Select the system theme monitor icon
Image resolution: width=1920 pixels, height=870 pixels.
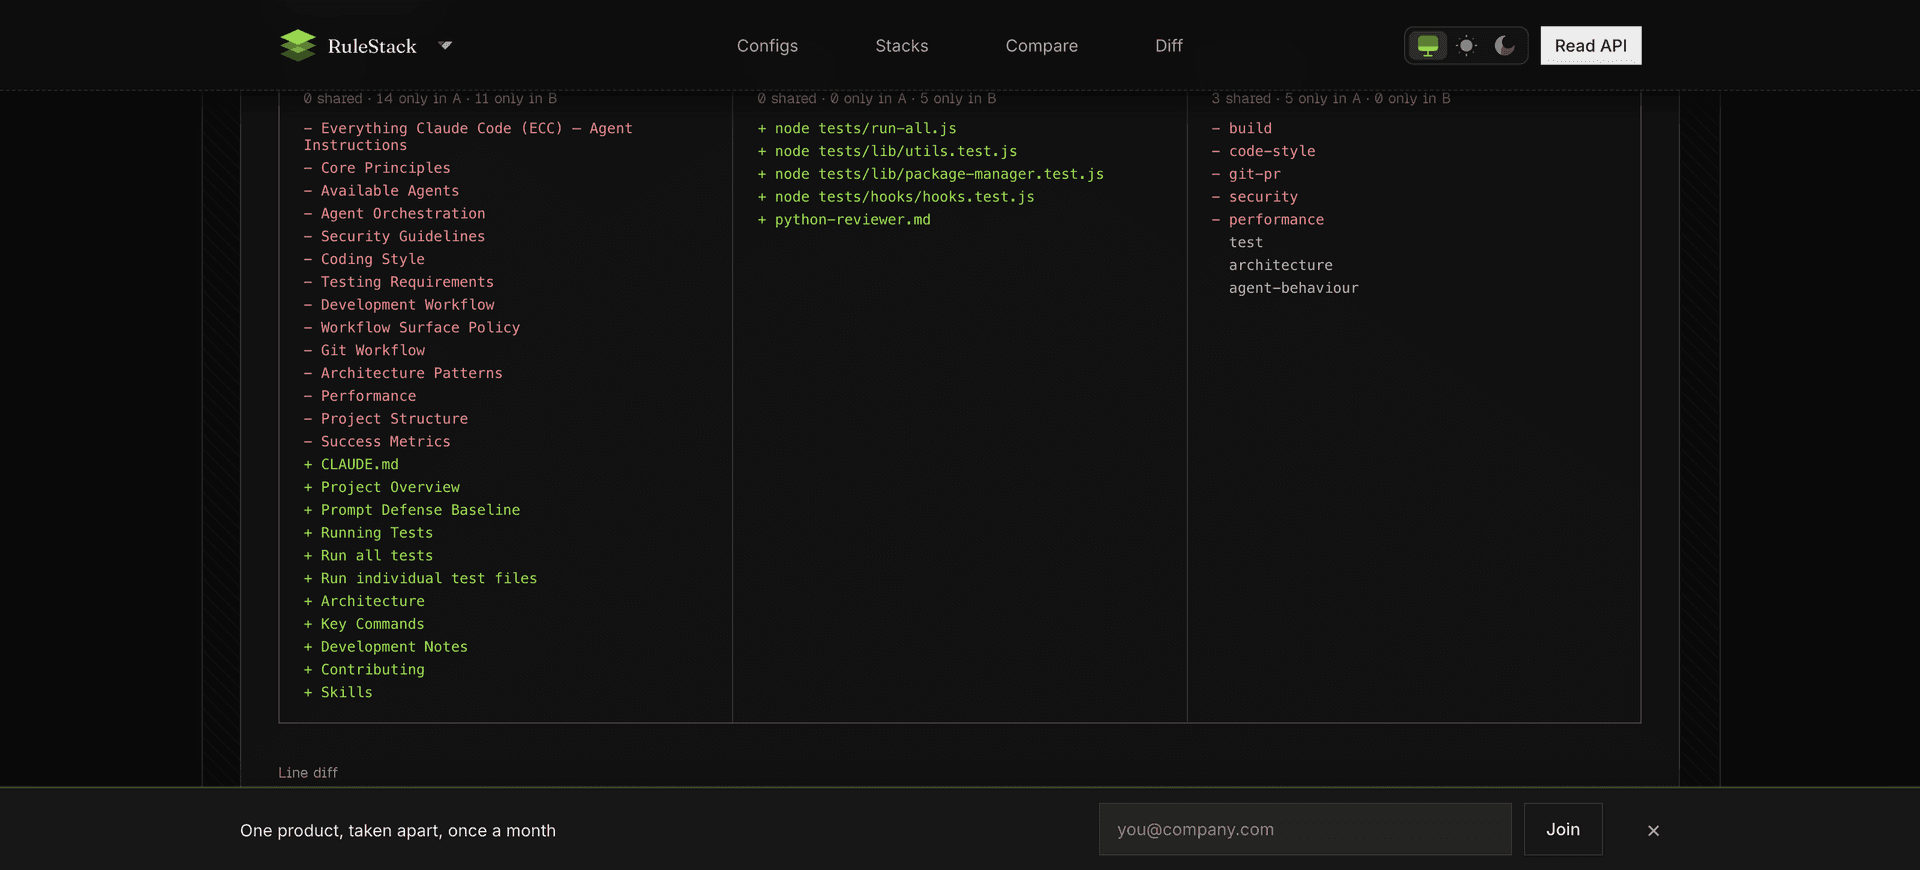[x=1428, y=46]
